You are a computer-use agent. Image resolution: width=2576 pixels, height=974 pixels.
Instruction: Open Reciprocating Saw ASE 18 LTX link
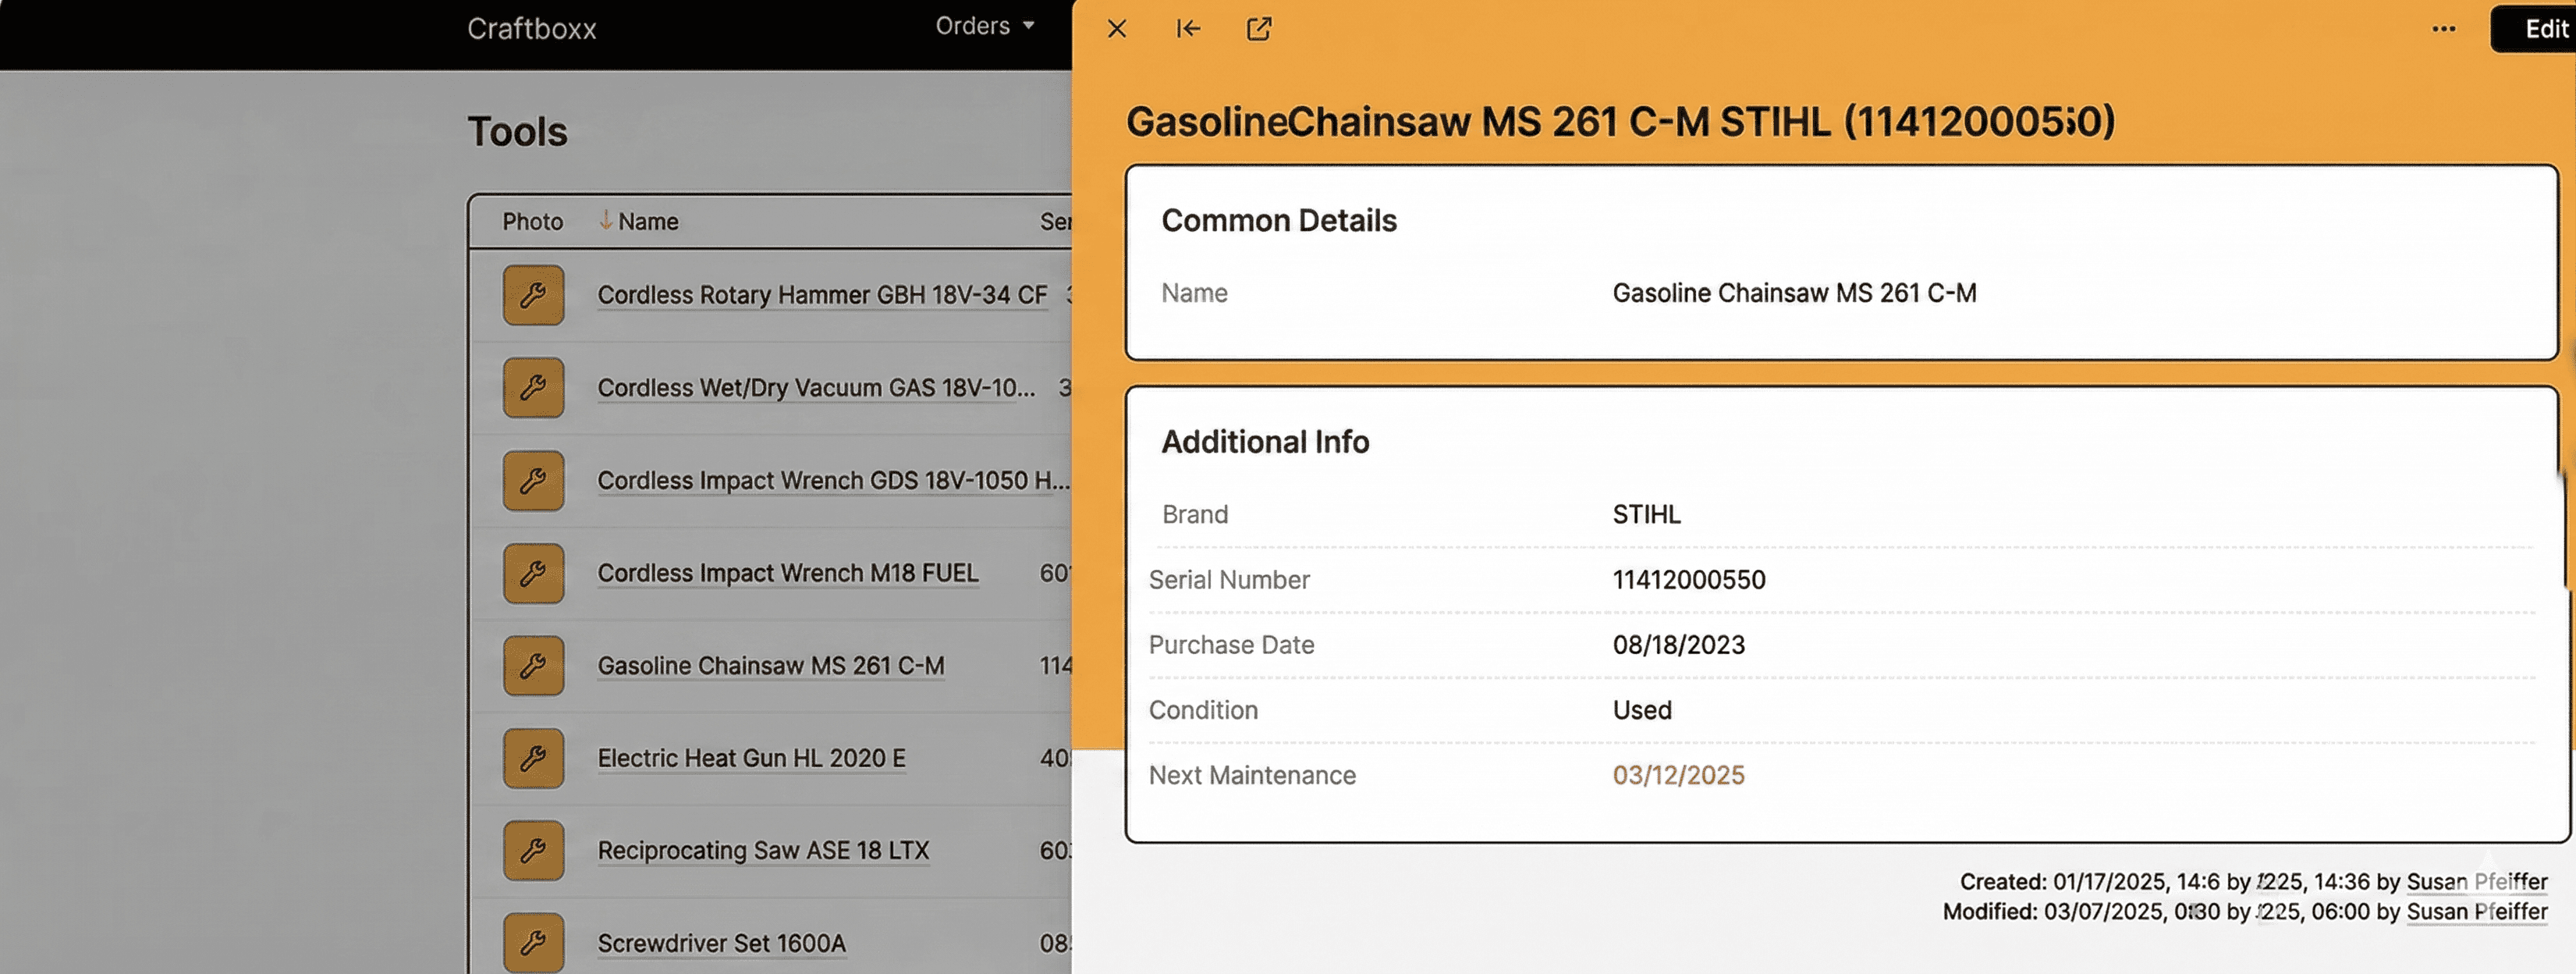coord(763,851)
